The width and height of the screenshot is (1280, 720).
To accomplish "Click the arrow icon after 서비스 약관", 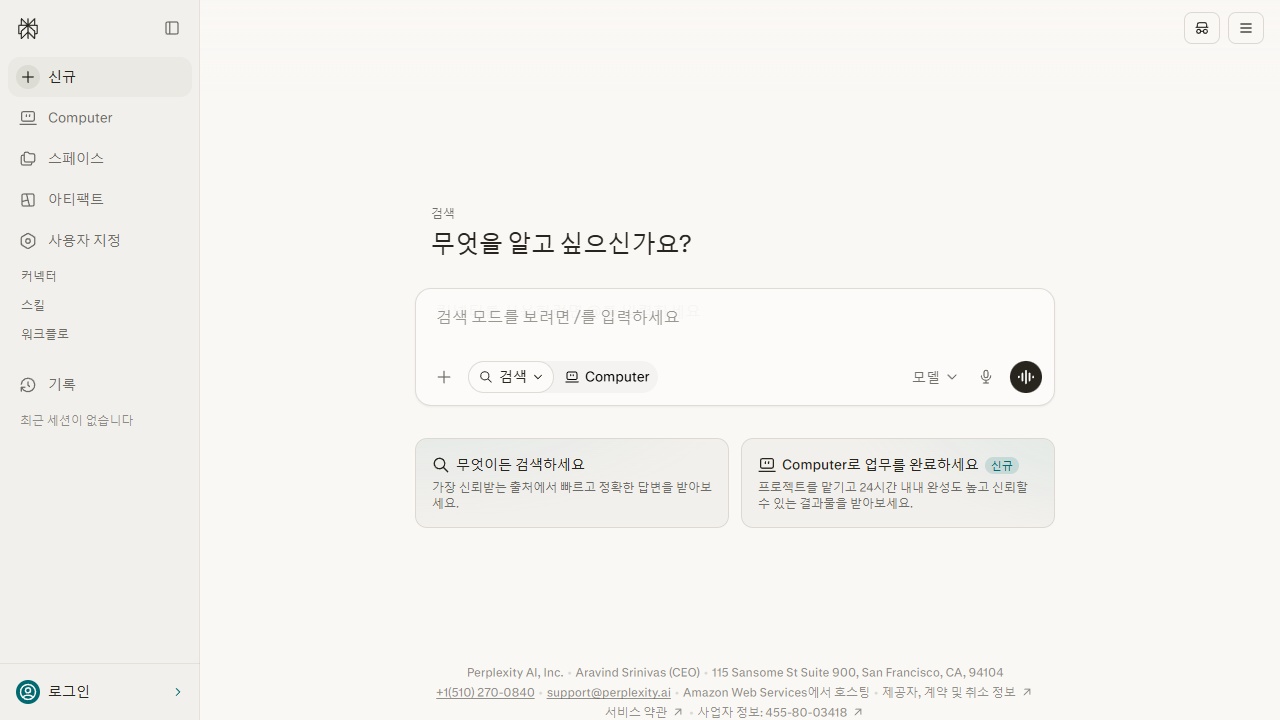I will tap(678, 713).
